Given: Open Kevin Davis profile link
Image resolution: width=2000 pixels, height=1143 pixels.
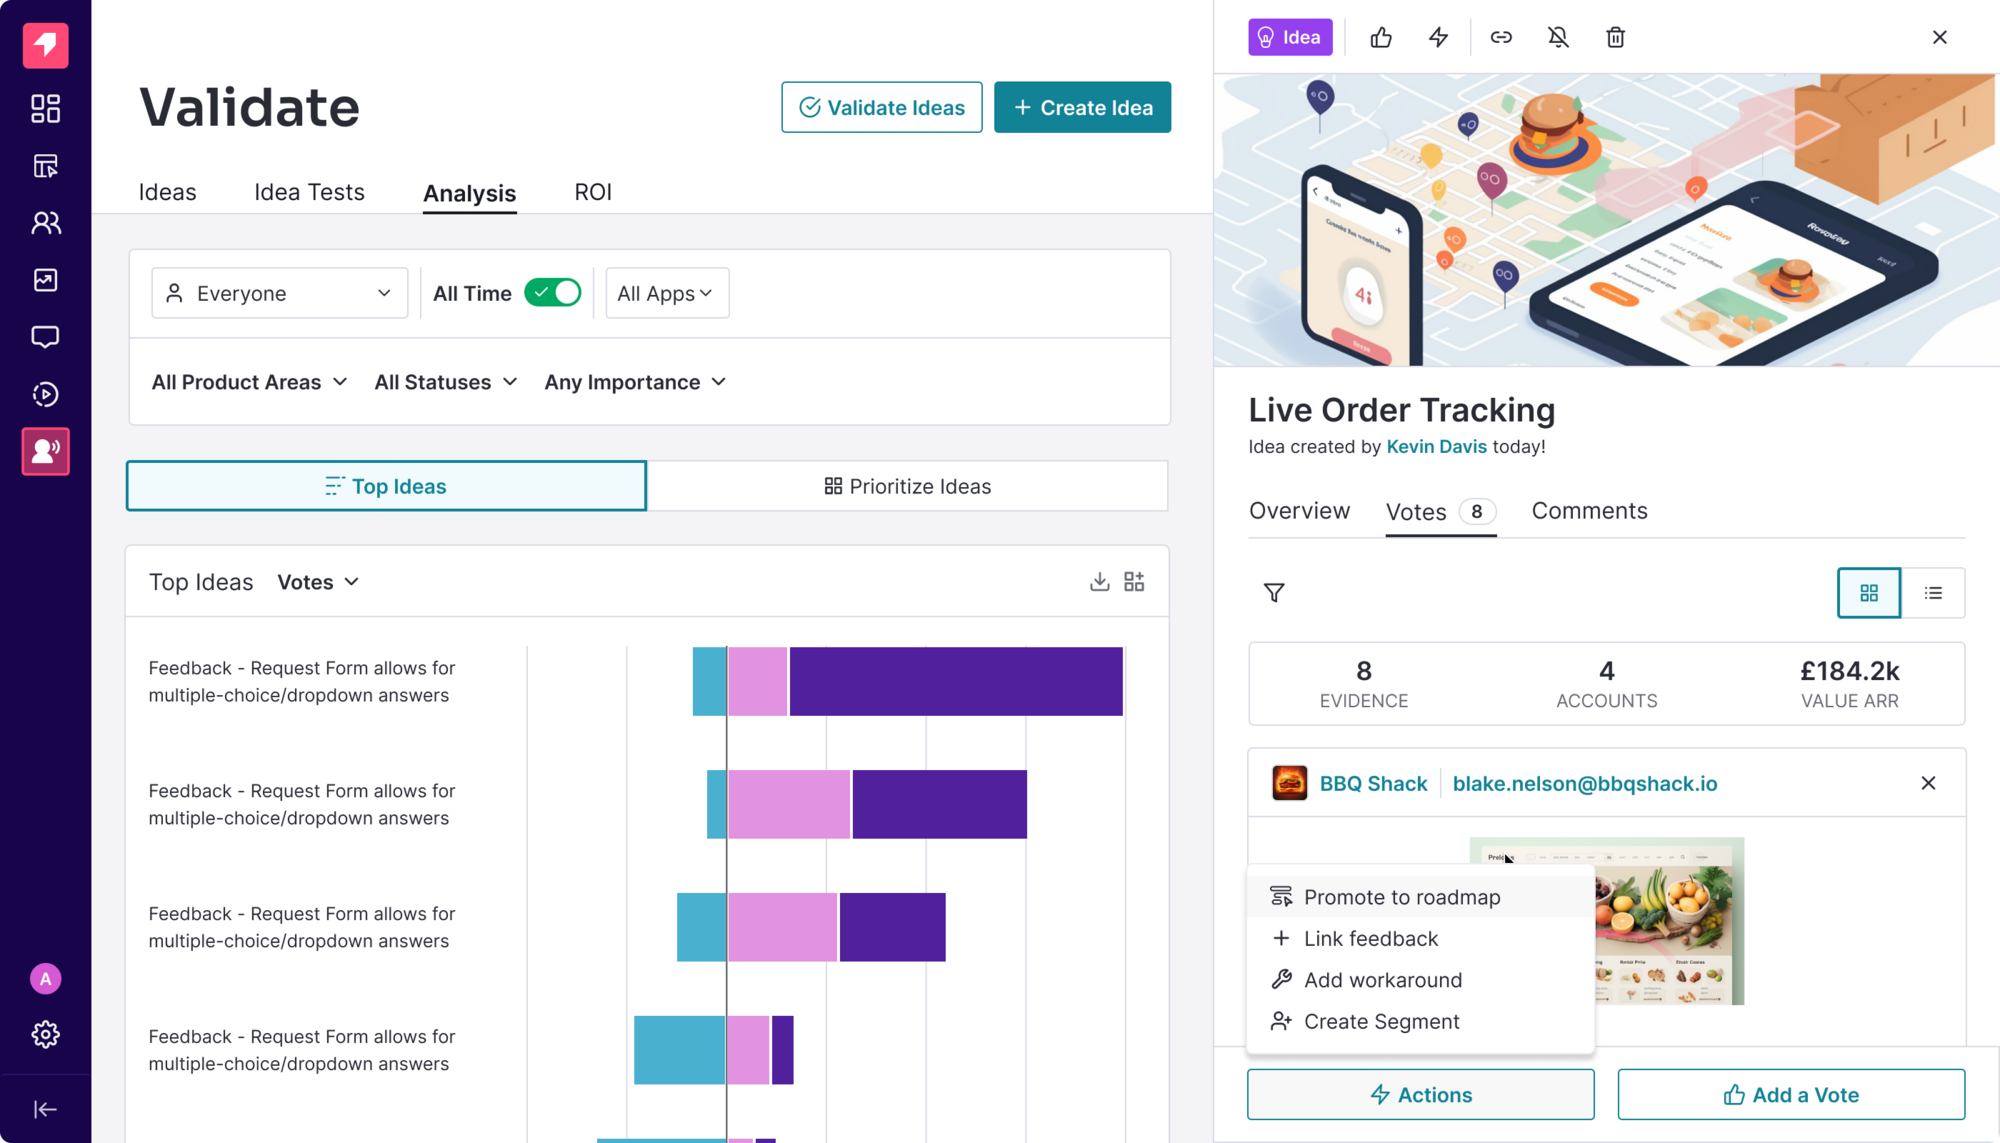Looking at the screenshot, I should click(1436, 447).
